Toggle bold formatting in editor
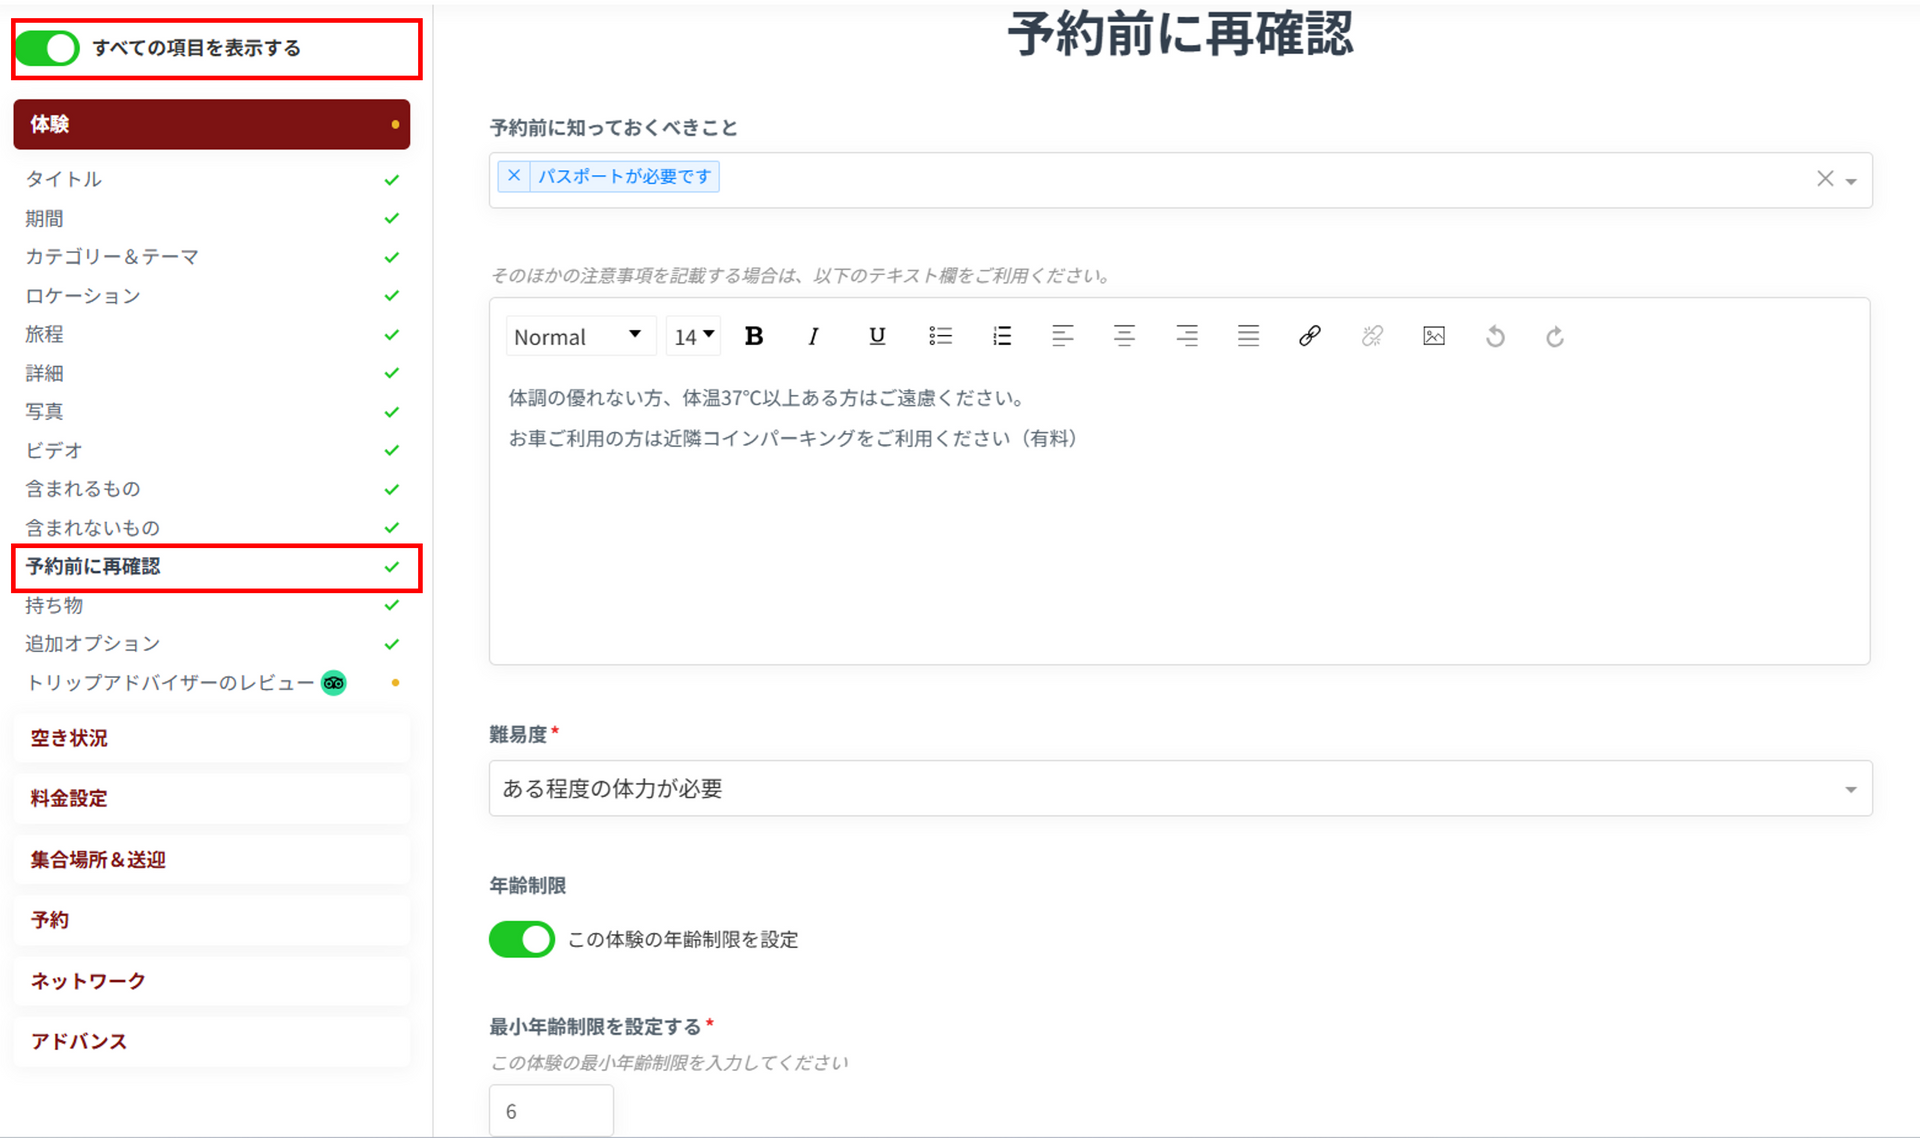This screenshot has height=1138, width=1920. (x=754, y=337)
